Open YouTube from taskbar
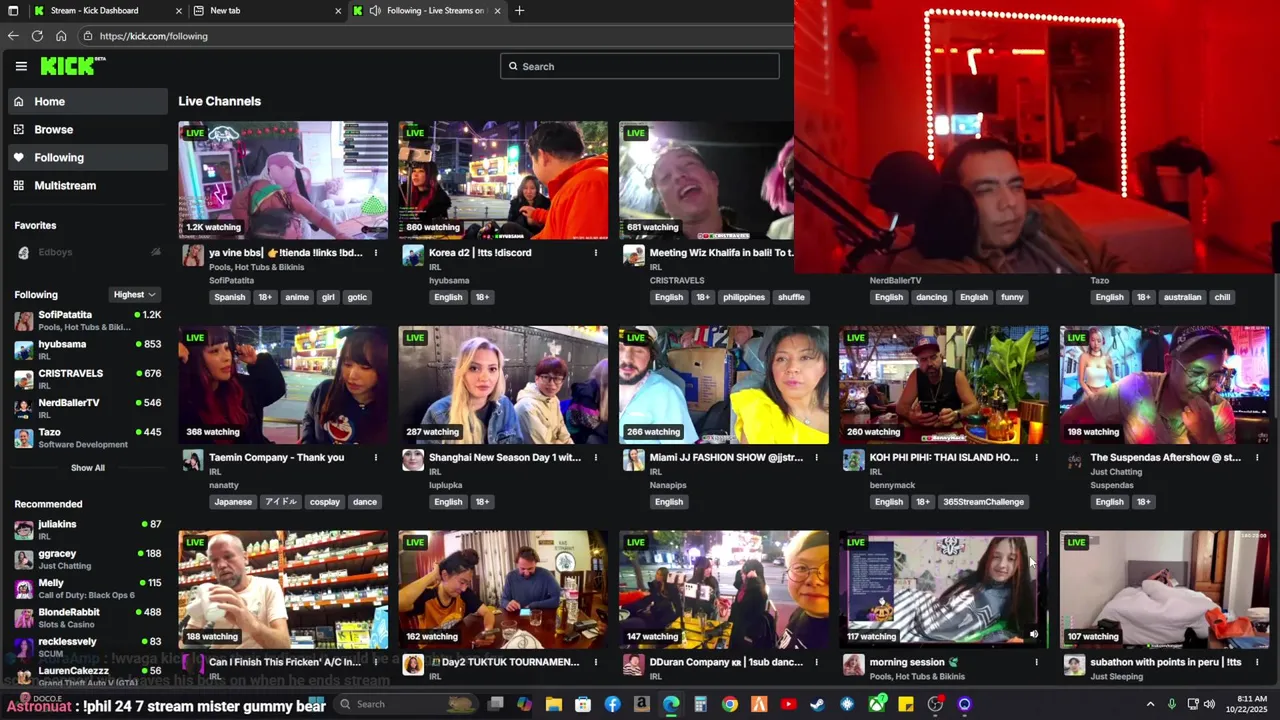1280x720 pixels. pos(788,704)
